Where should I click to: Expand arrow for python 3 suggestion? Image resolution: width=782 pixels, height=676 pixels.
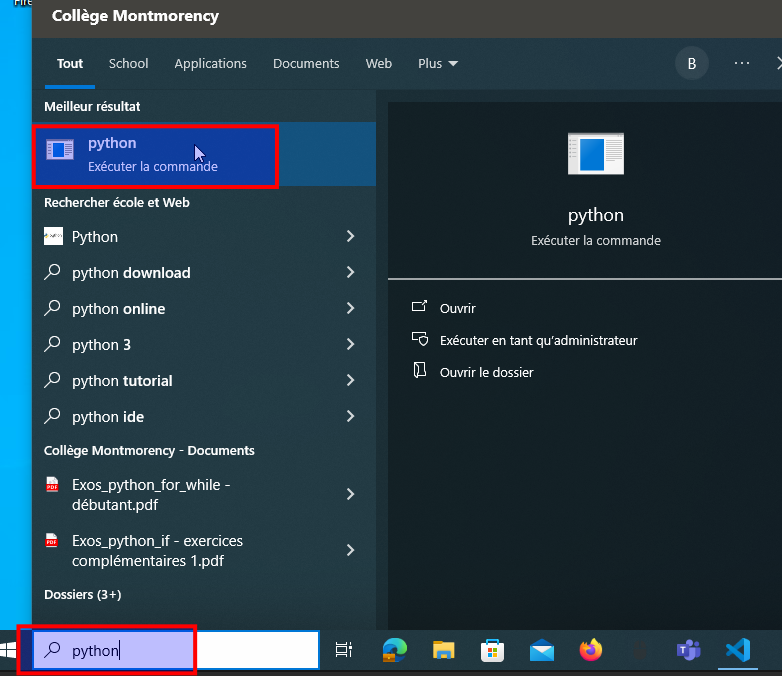click(351, 344)
